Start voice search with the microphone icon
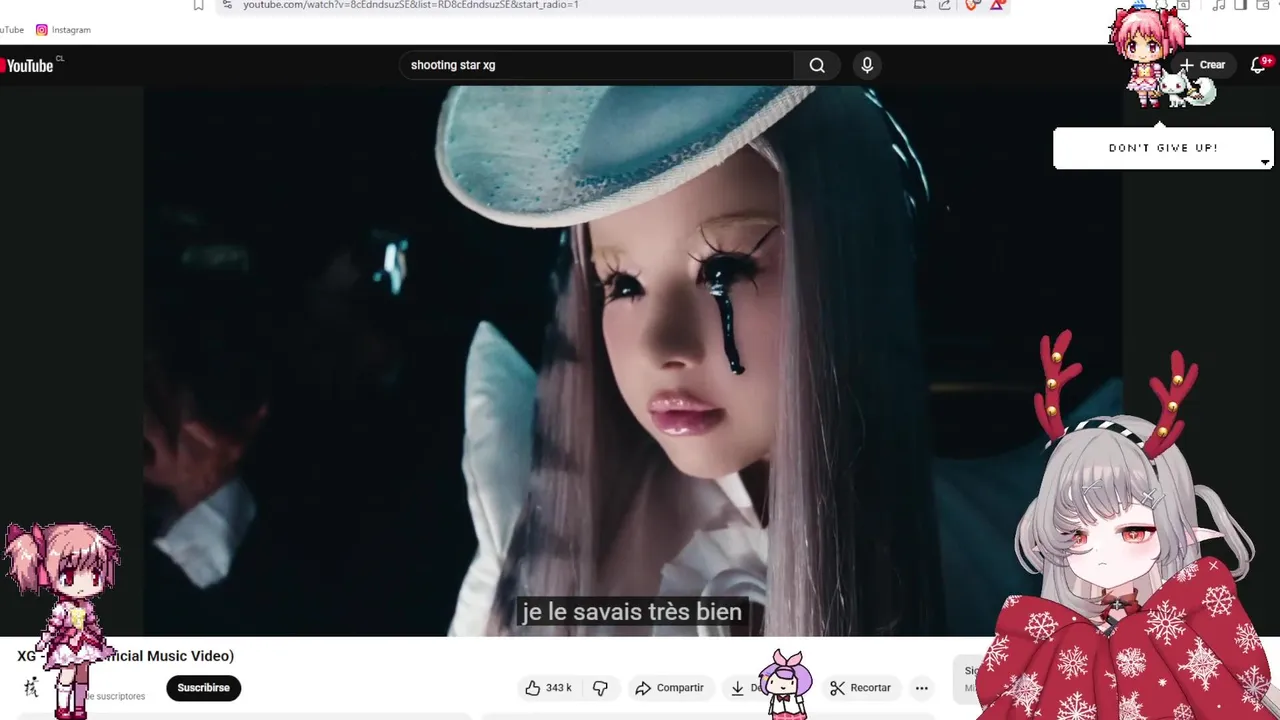The image size is (1280, 720). tap(867, 65)
